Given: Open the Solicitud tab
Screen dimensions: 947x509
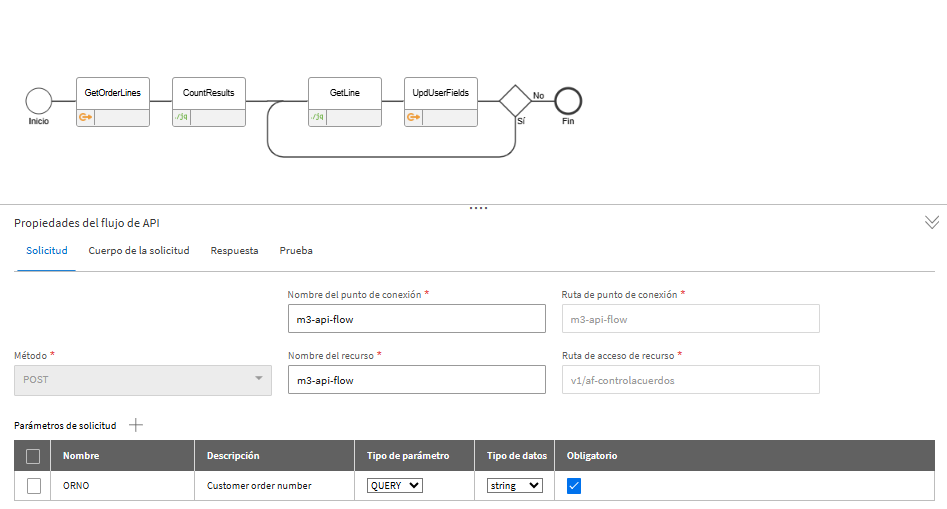Looking at the screenshot, I should coord(47,251).
